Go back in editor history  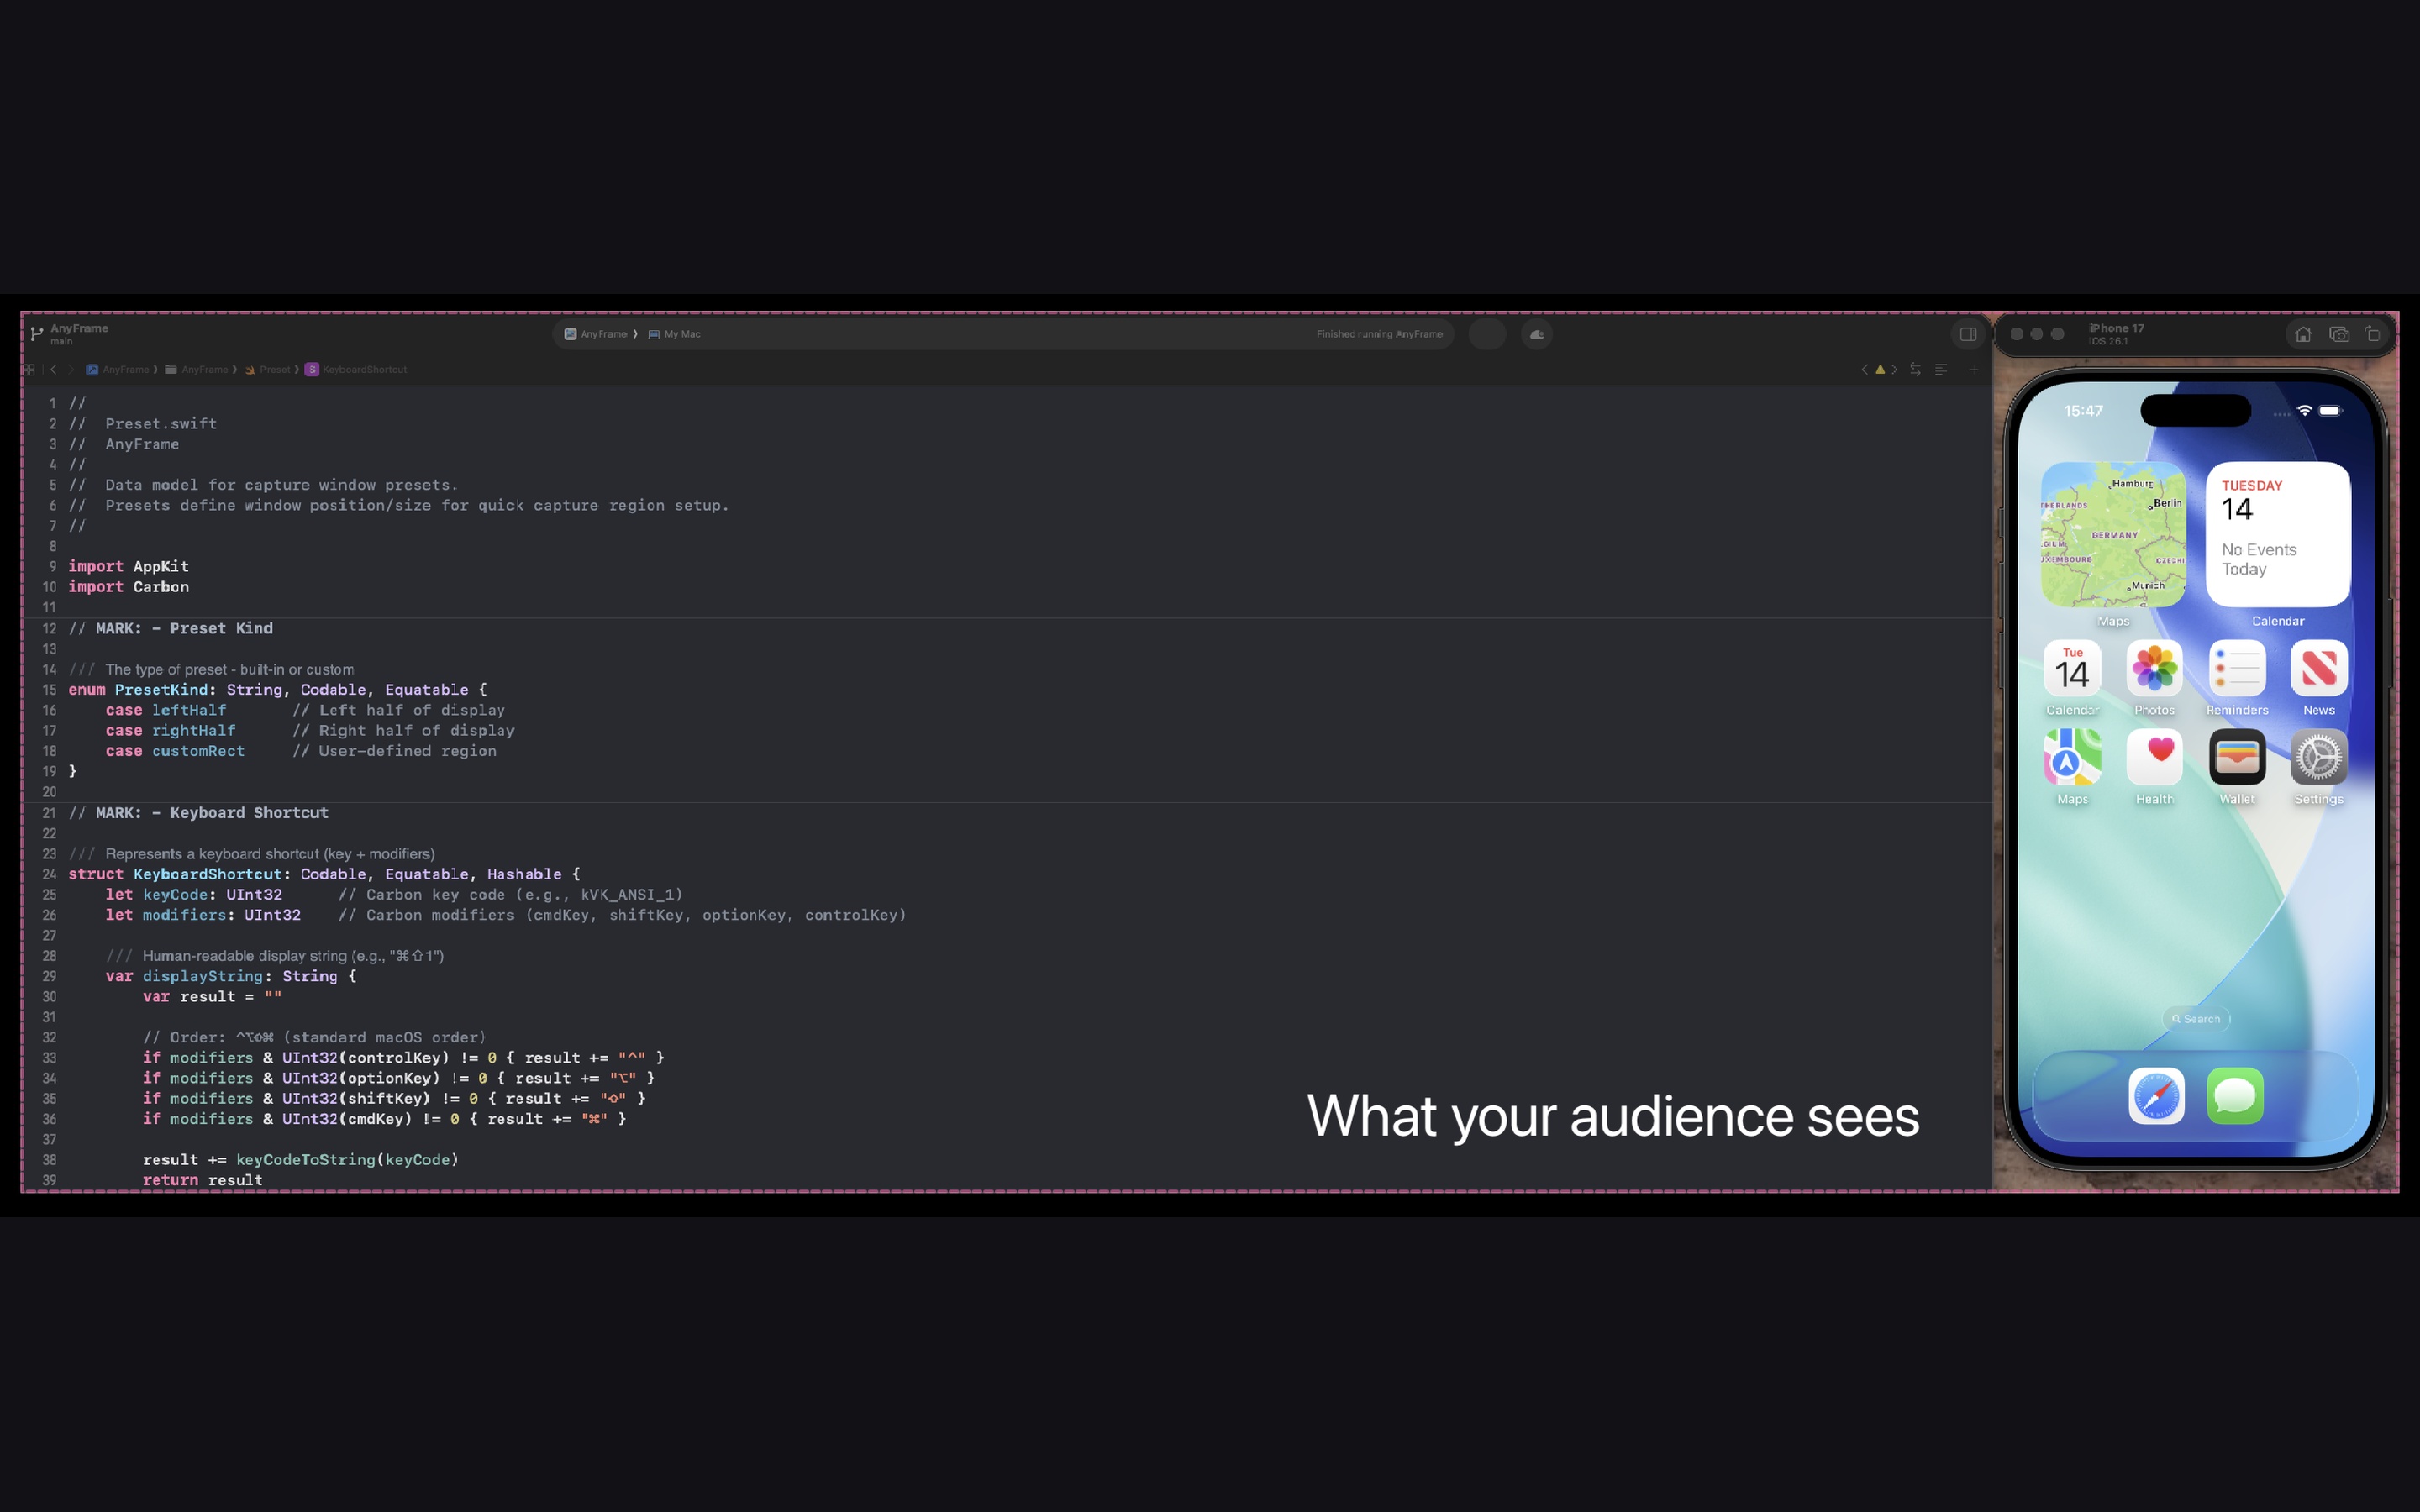[53, 369]
